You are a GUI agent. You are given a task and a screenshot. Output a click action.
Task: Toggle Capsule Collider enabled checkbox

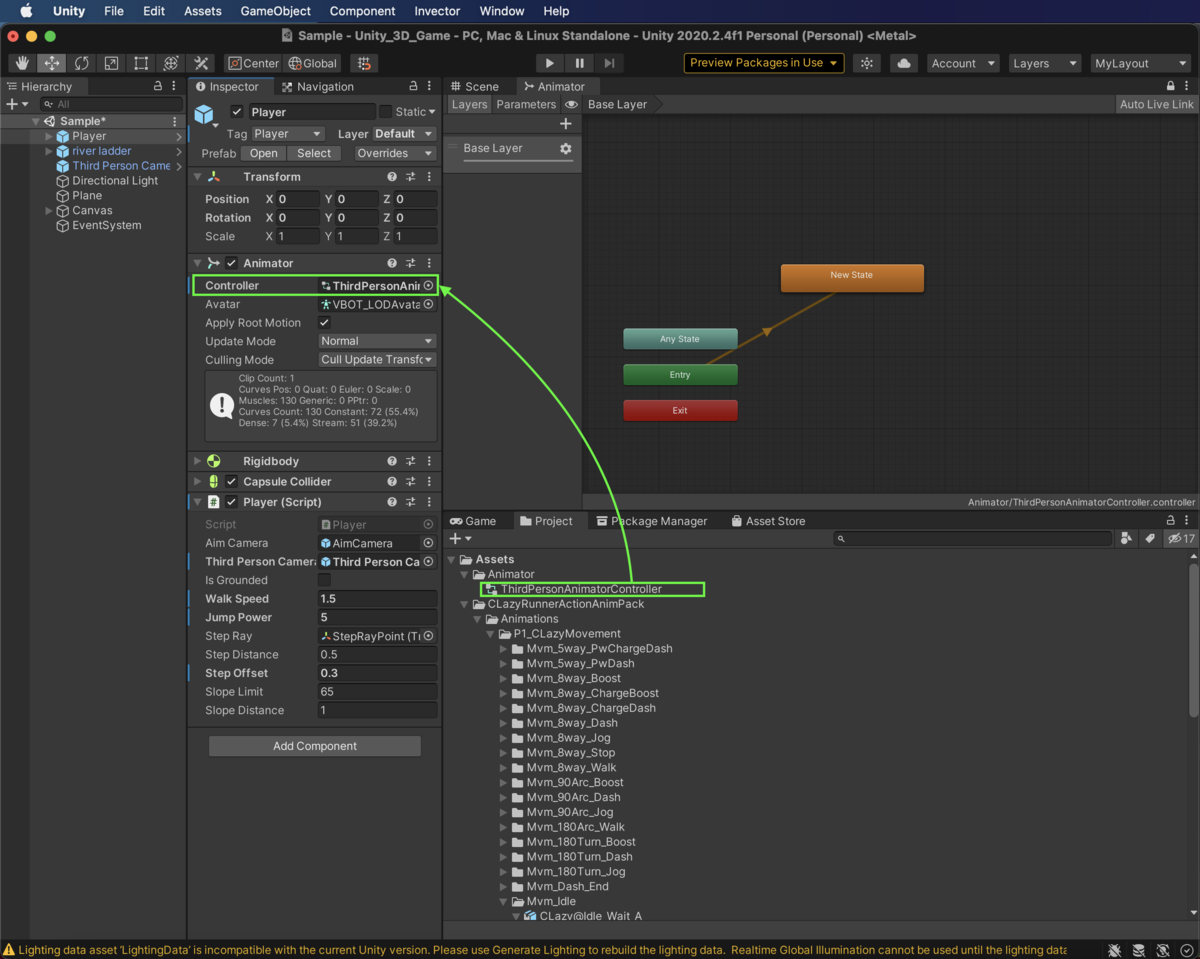pyautogui.click(x=232, y=482)
